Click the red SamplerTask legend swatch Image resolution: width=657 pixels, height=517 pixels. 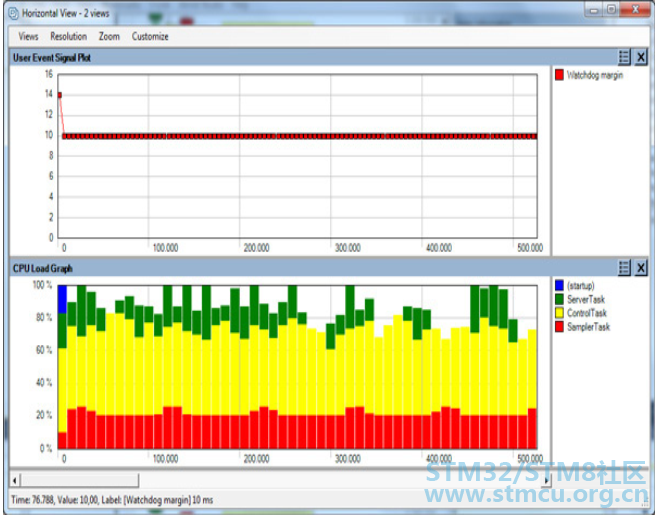point(559,327)
